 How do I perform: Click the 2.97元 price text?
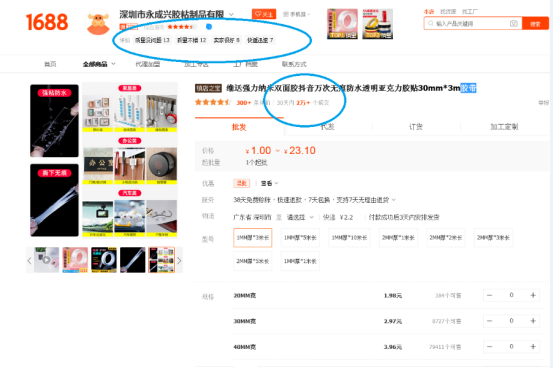(393, 321)
